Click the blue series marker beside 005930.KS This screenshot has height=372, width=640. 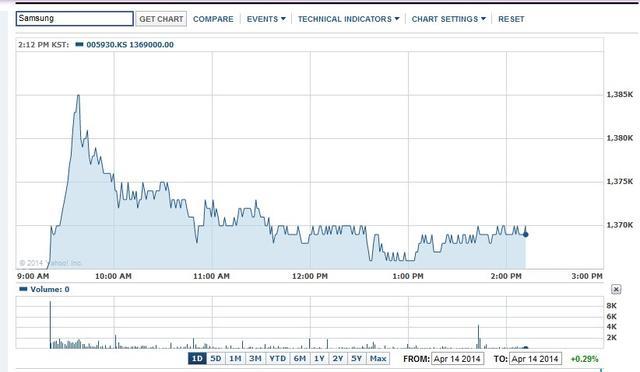[80, 44]
